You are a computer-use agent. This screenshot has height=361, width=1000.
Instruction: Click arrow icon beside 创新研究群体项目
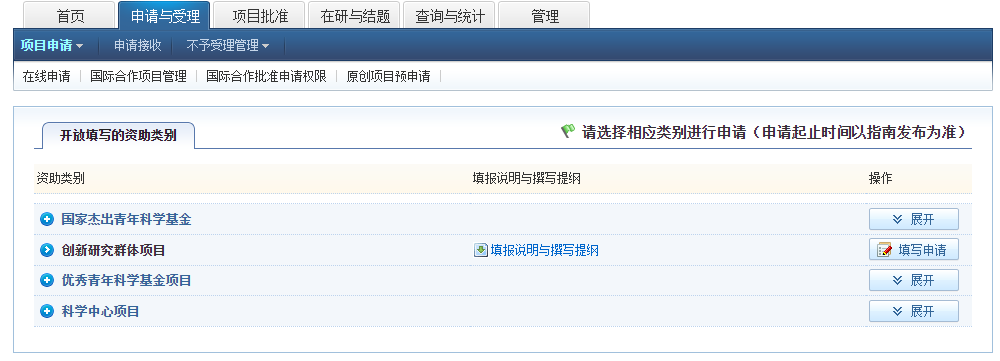pyautogui.click(x=47, y=250)
